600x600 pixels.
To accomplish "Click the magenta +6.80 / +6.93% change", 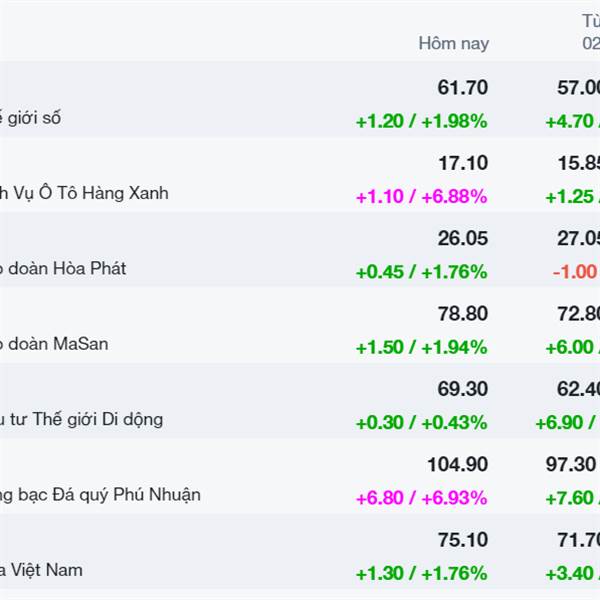I will (421, 498).
